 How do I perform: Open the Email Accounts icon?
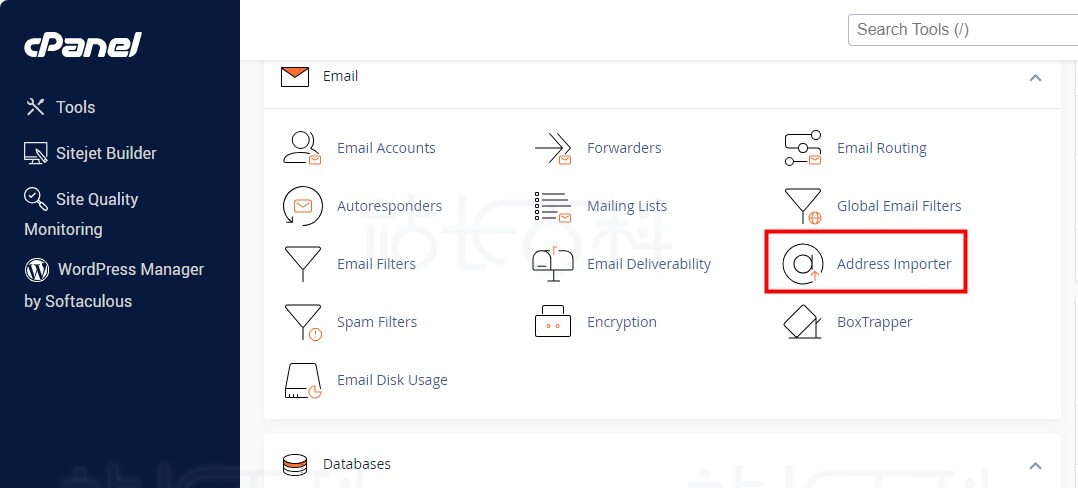coord(302,148)
